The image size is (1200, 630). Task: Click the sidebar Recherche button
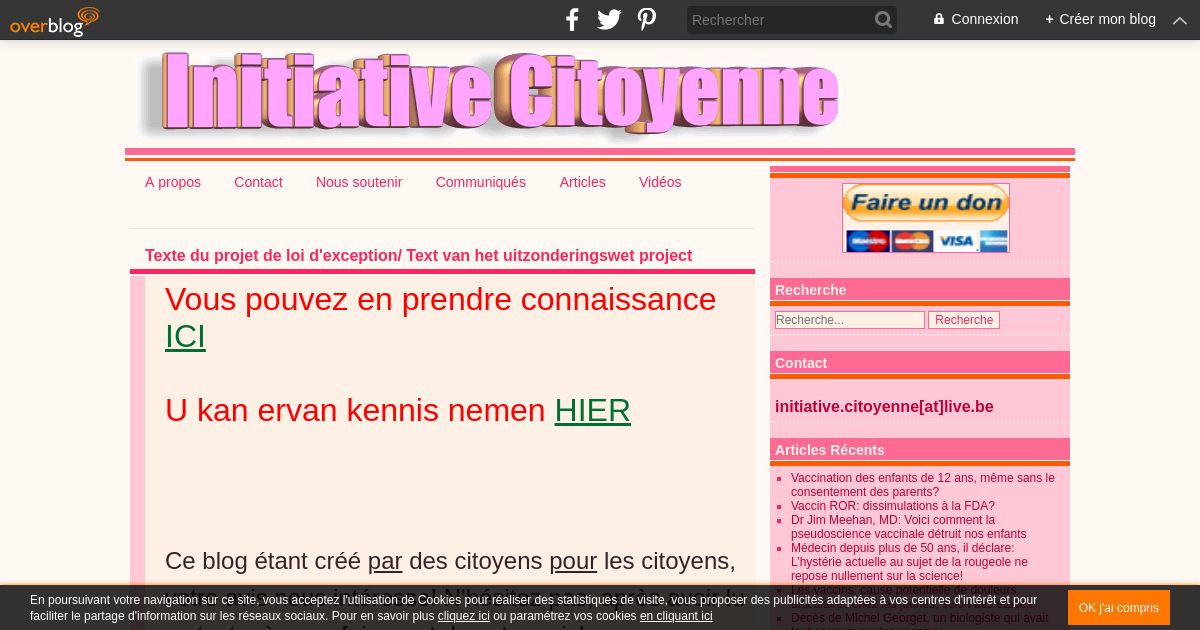click(964, 320)
